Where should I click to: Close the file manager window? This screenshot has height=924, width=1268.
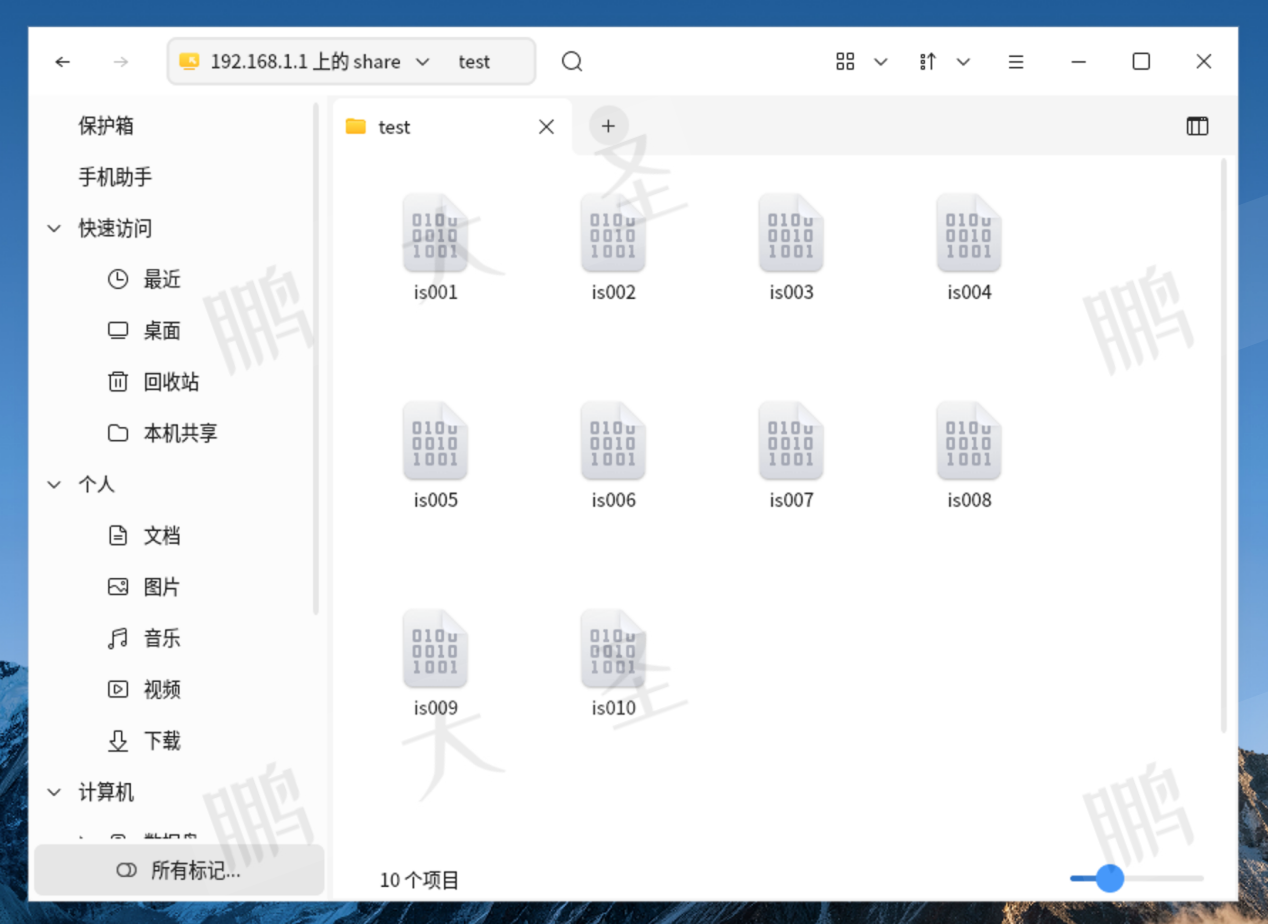click(x=1204, y=62)
